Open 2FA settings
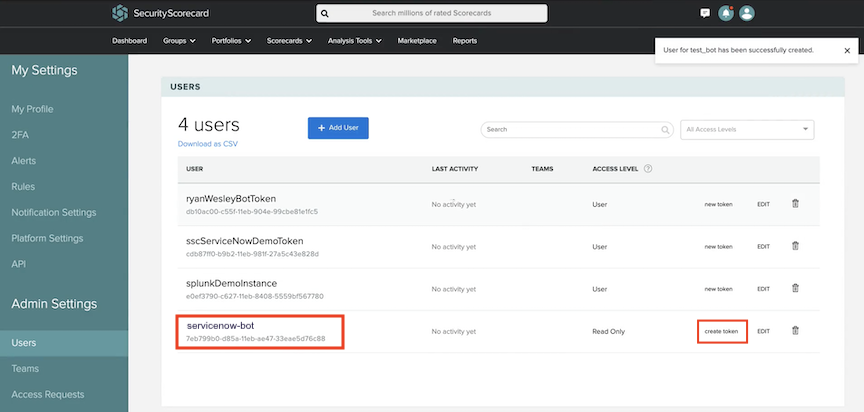This screenshot has width=864, height=412. [x=20, y=135]
